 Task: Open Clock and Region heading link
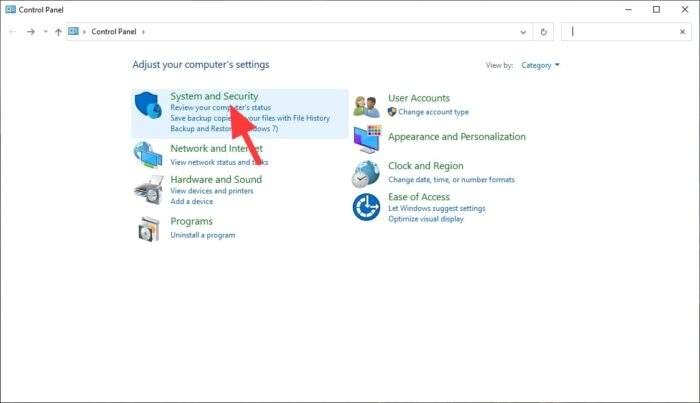[x=425, y=166]
